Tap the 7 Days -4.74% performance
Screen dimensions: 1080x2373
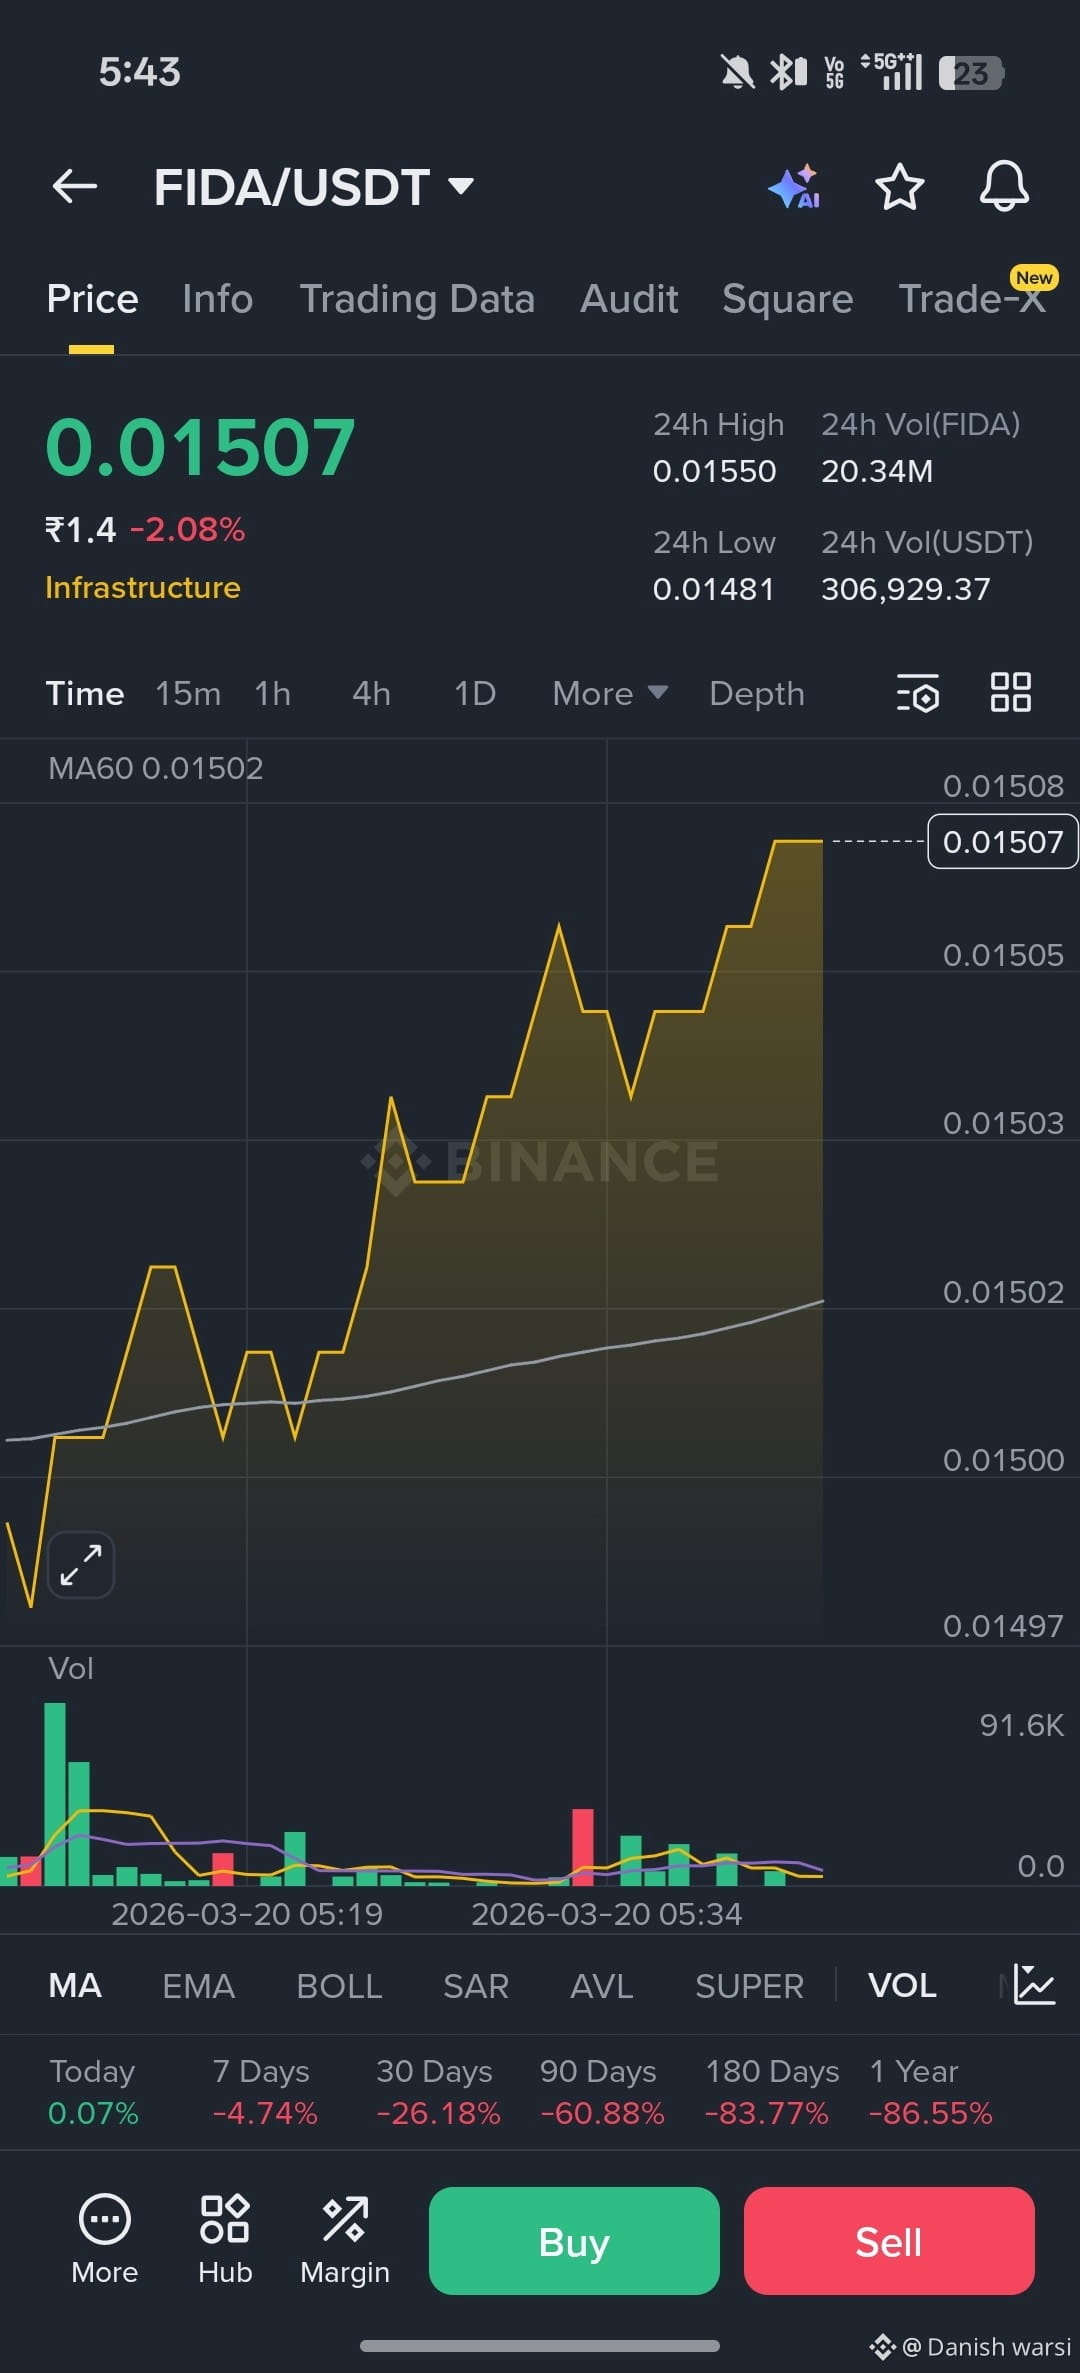264,2092
